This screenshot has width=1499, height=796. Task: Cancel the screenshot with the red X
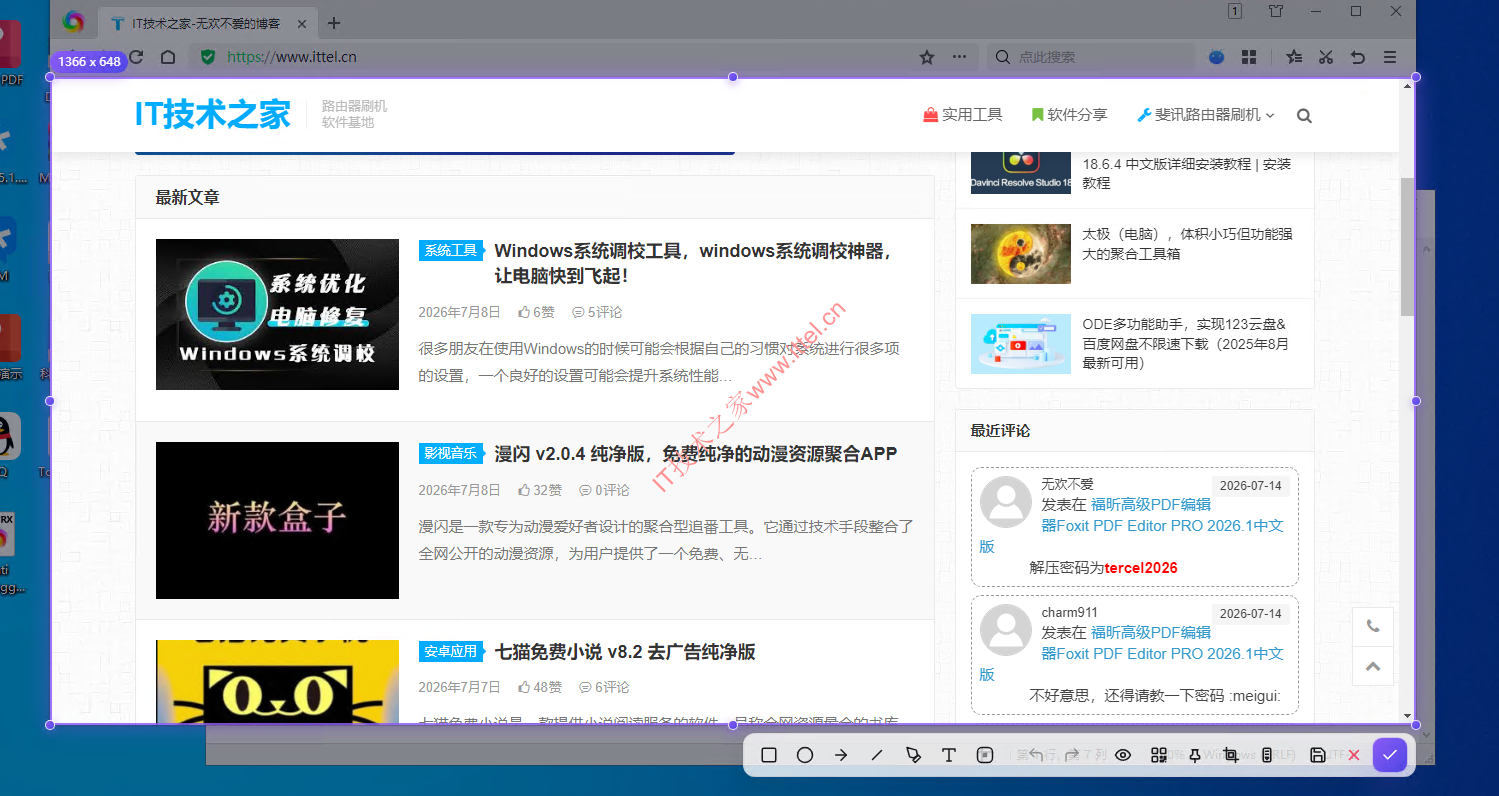1354,755
